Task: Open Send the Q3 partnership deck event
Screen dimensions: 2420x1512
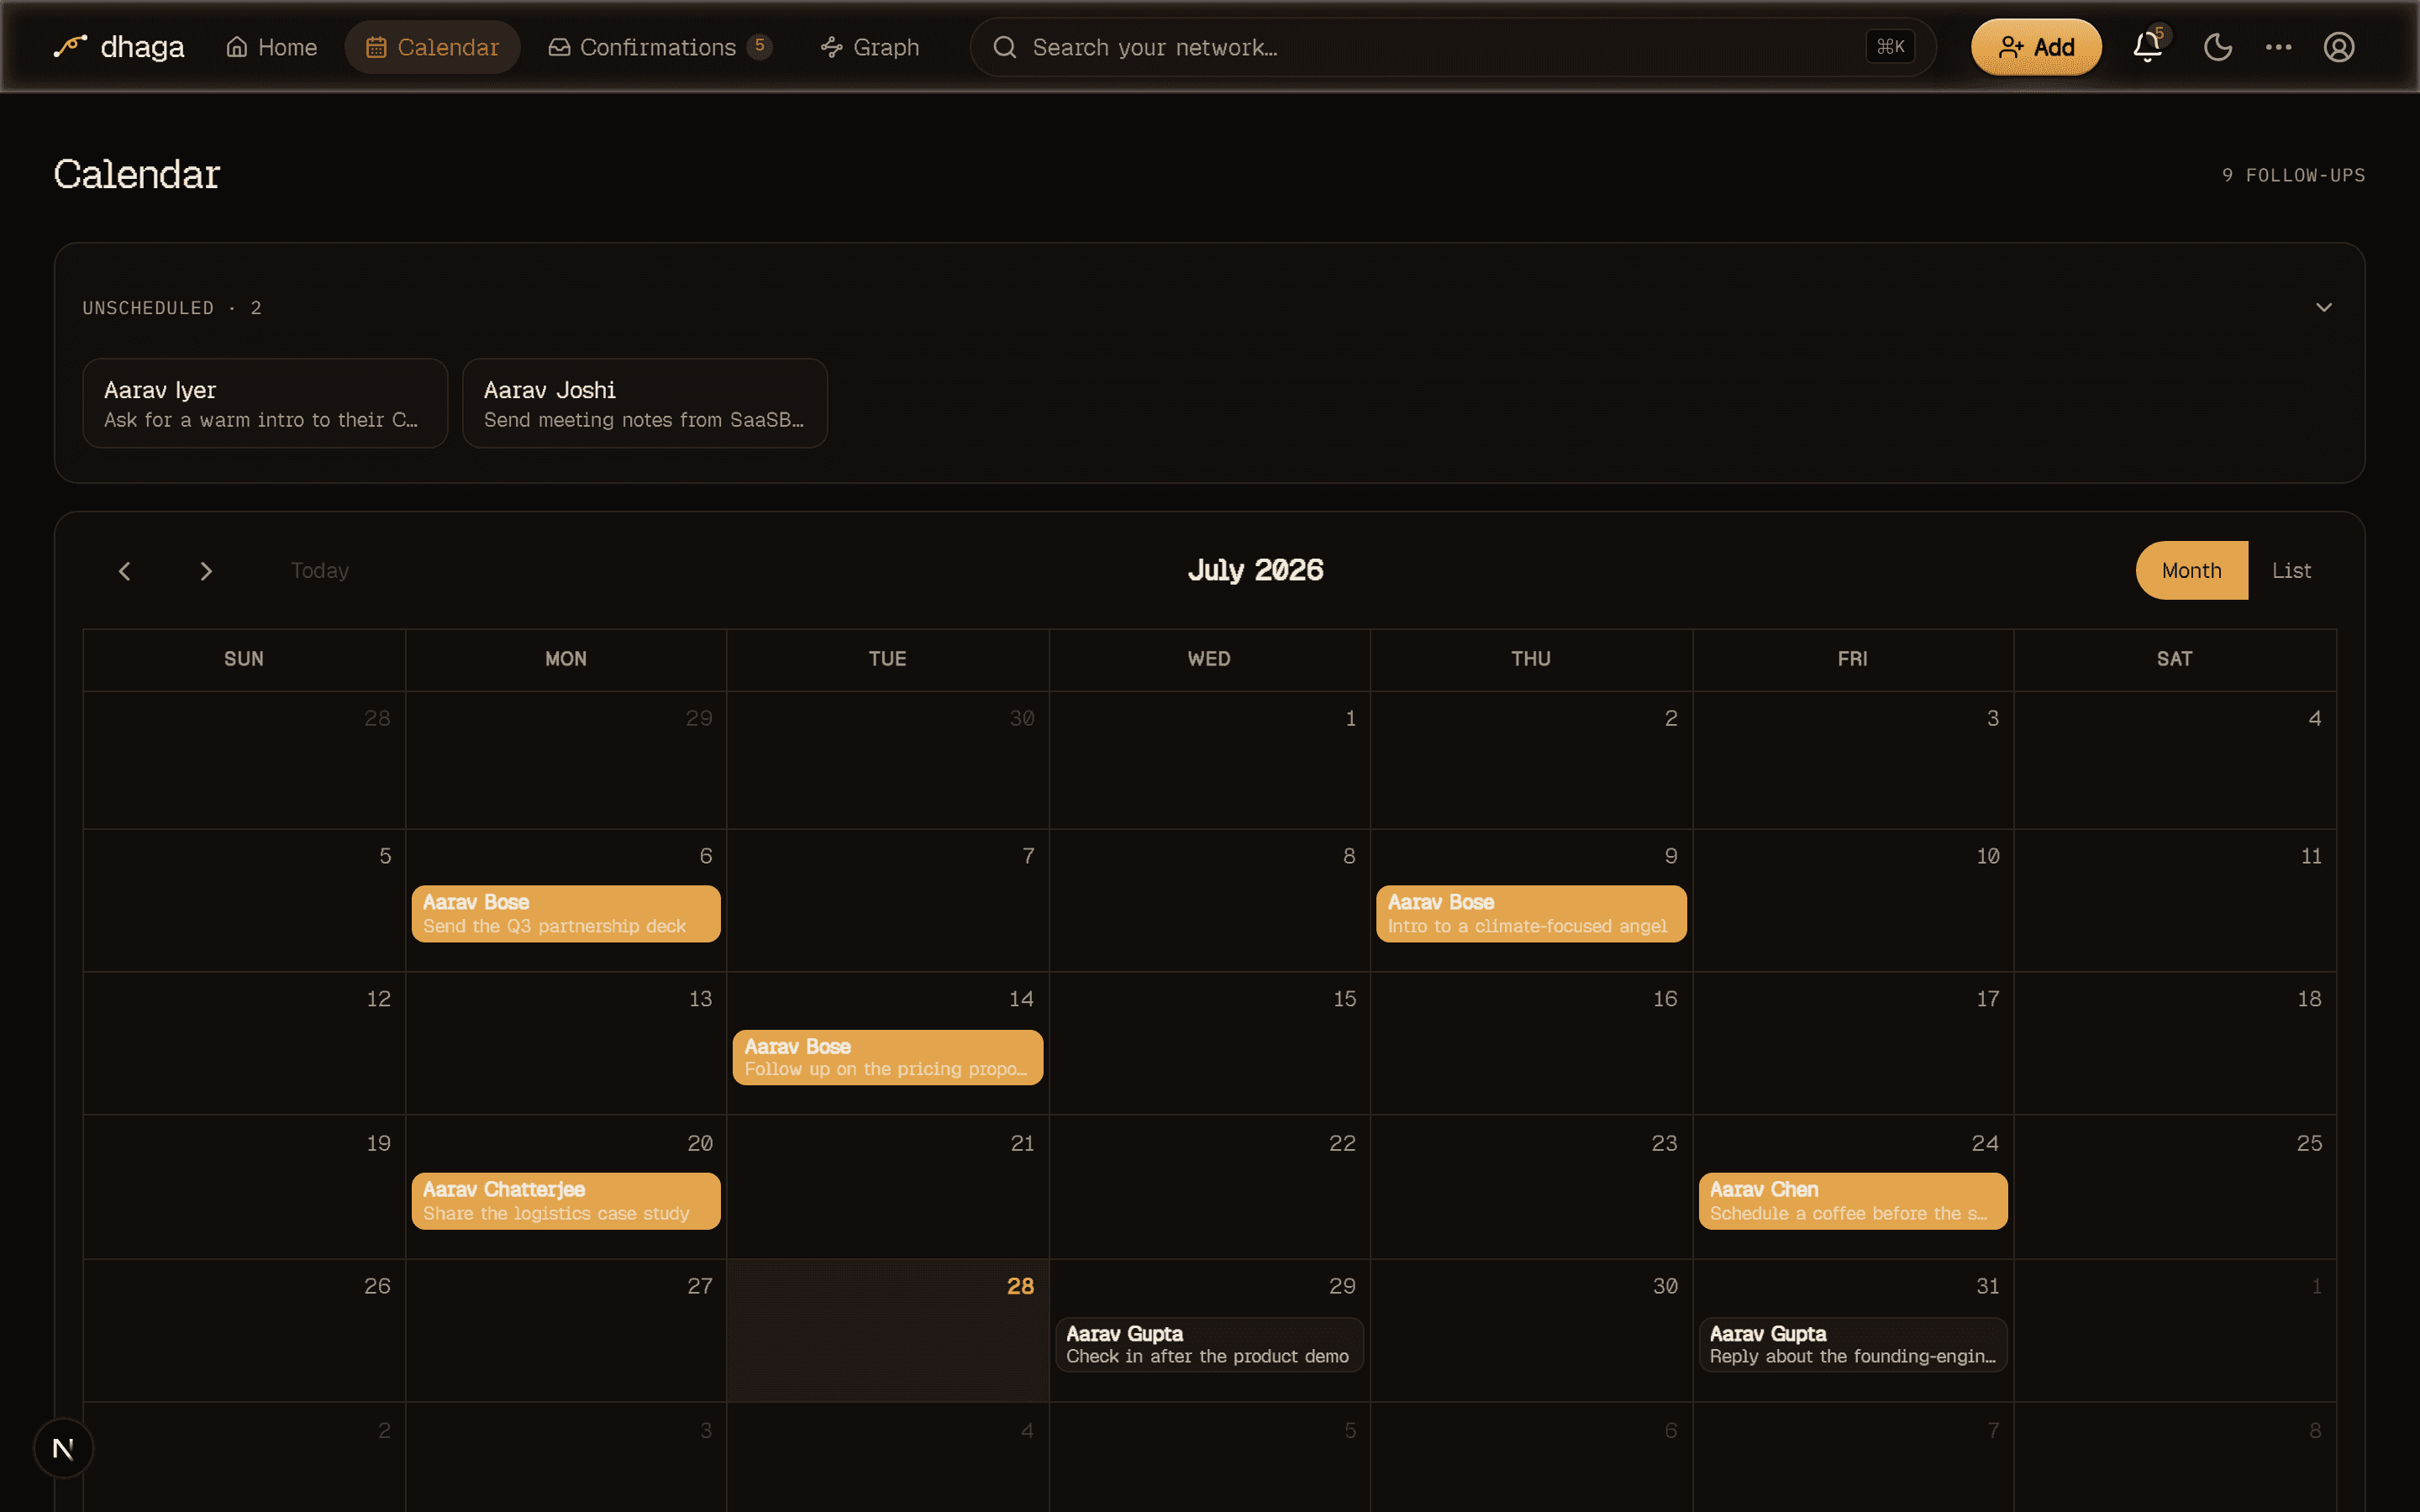Action: click(x=566, y=913)
